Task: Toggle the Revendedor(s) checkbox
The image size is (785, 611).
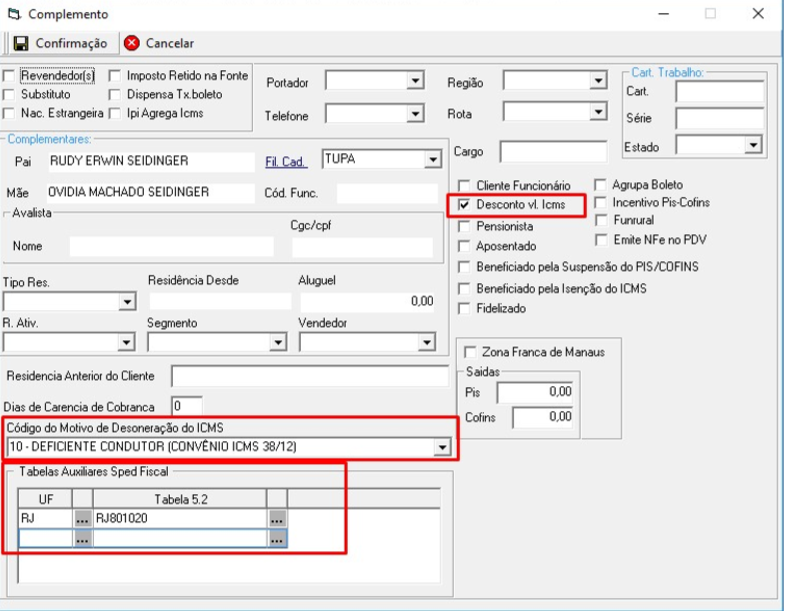Action: click(x=9, y=76)
